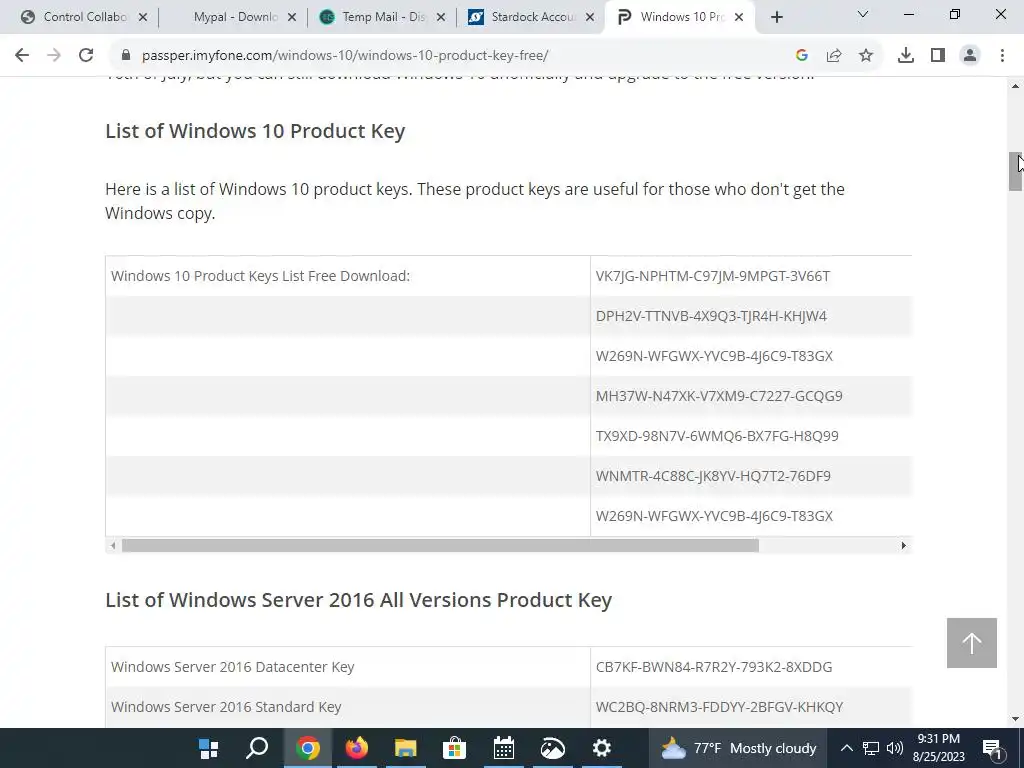
Task: Click the table scroll left arrow
Action: pyautogui.click(x=113, y=545)
